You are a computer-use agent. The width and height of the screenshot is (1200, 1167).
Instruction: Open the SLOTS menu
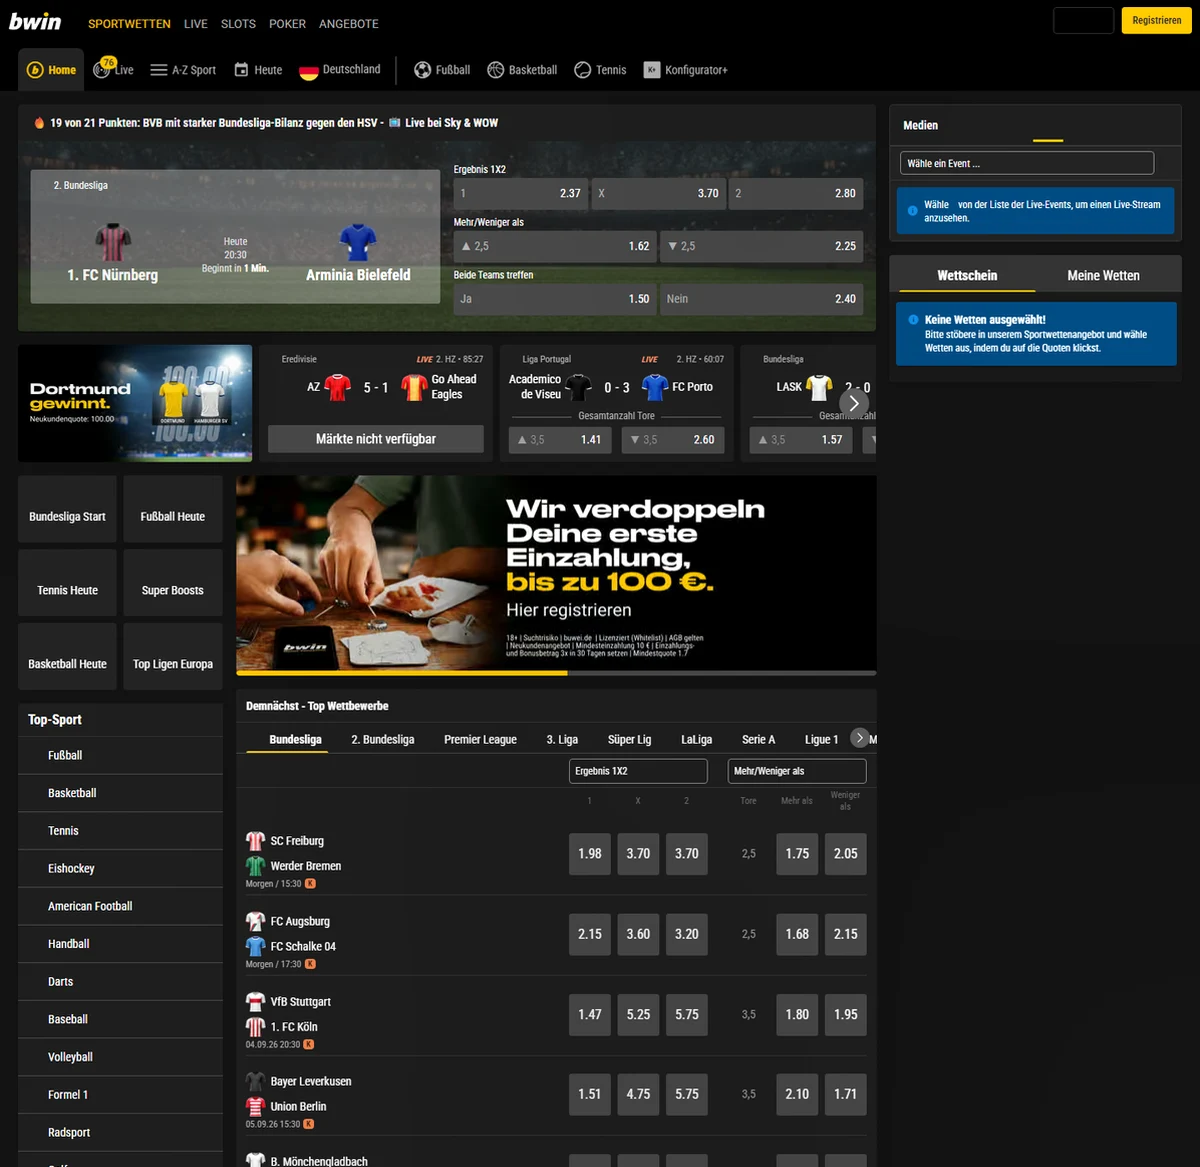point(238,24)
